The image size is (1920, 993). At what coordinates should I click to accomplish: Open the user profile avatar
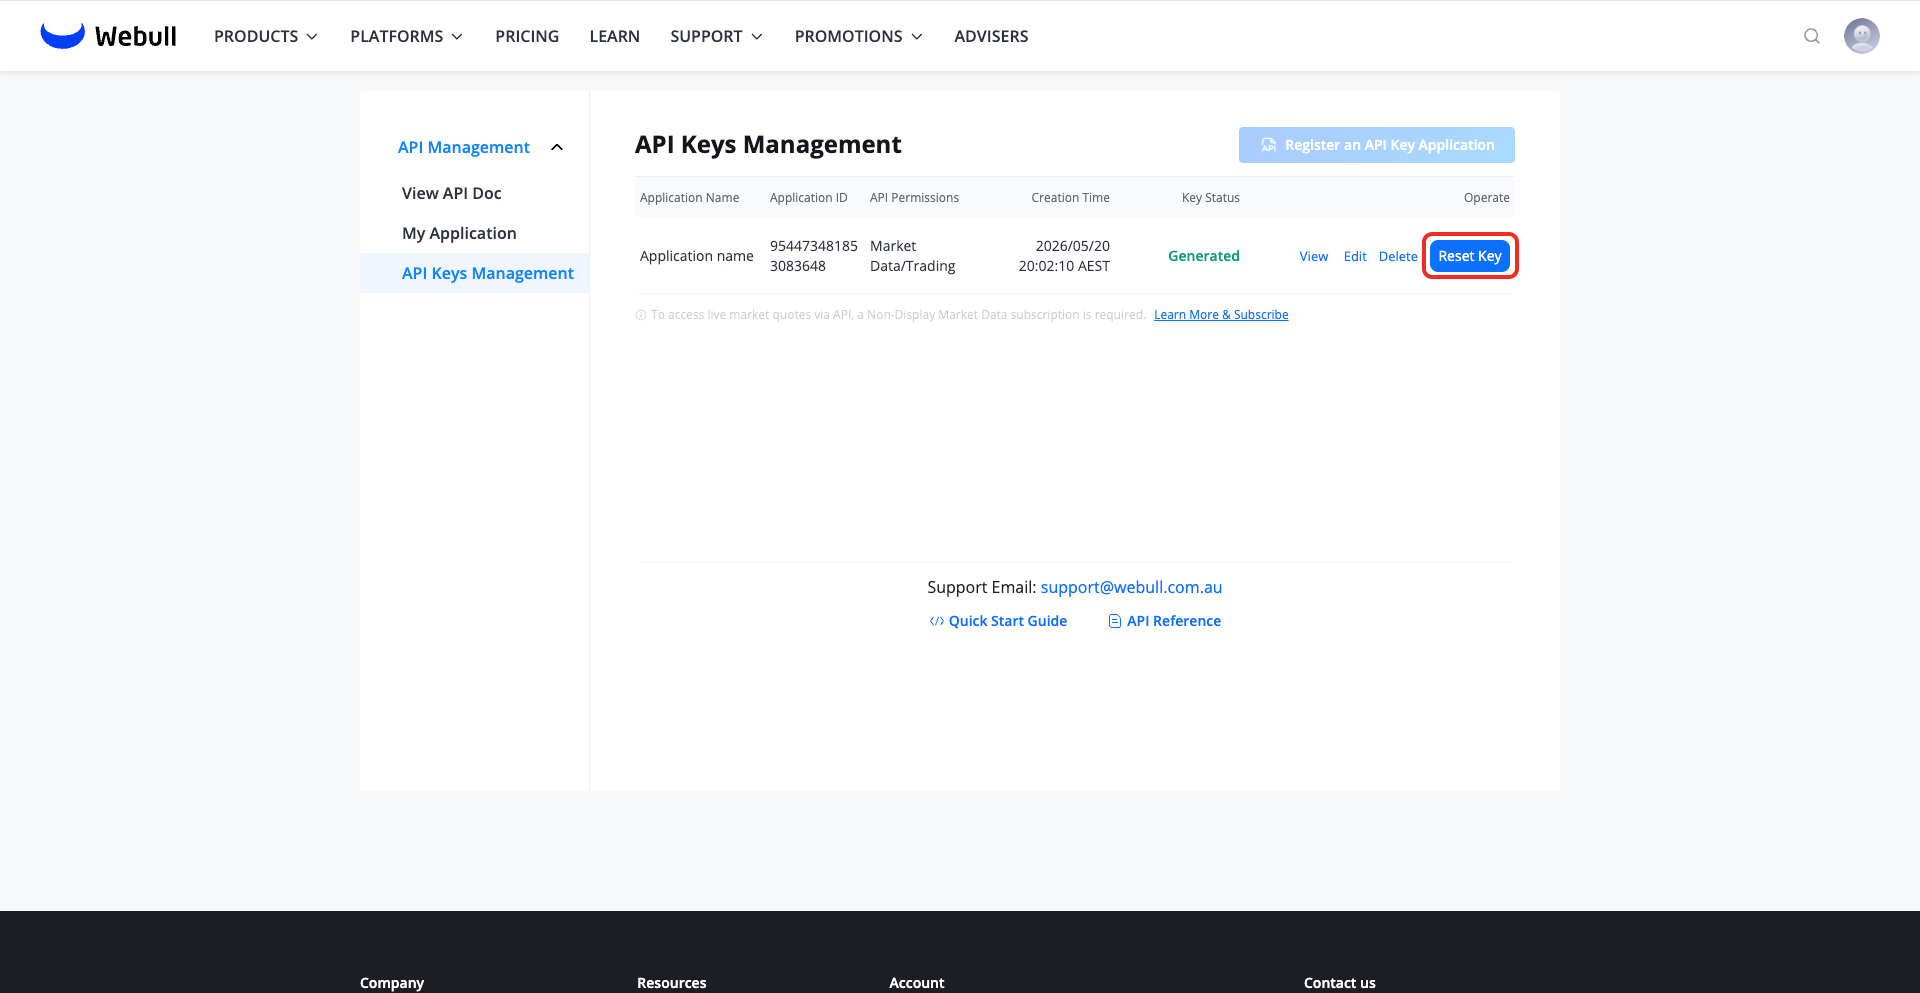pyautogui.click(x=1861, y=36)
